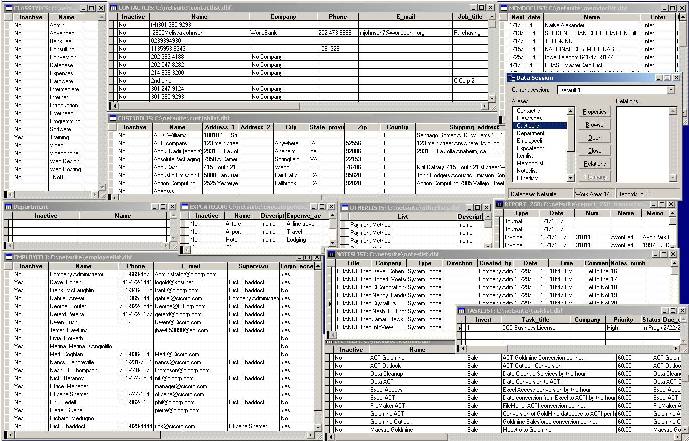This screenshot has height=441, width=689.
Task: Click City column header in CUSTLIST
Action: point(291,127)
